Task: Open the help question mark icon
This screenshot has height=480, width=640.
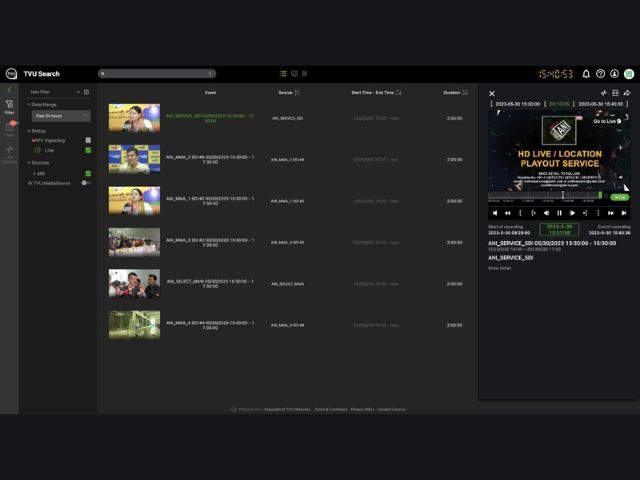Action: coord(600,74)
